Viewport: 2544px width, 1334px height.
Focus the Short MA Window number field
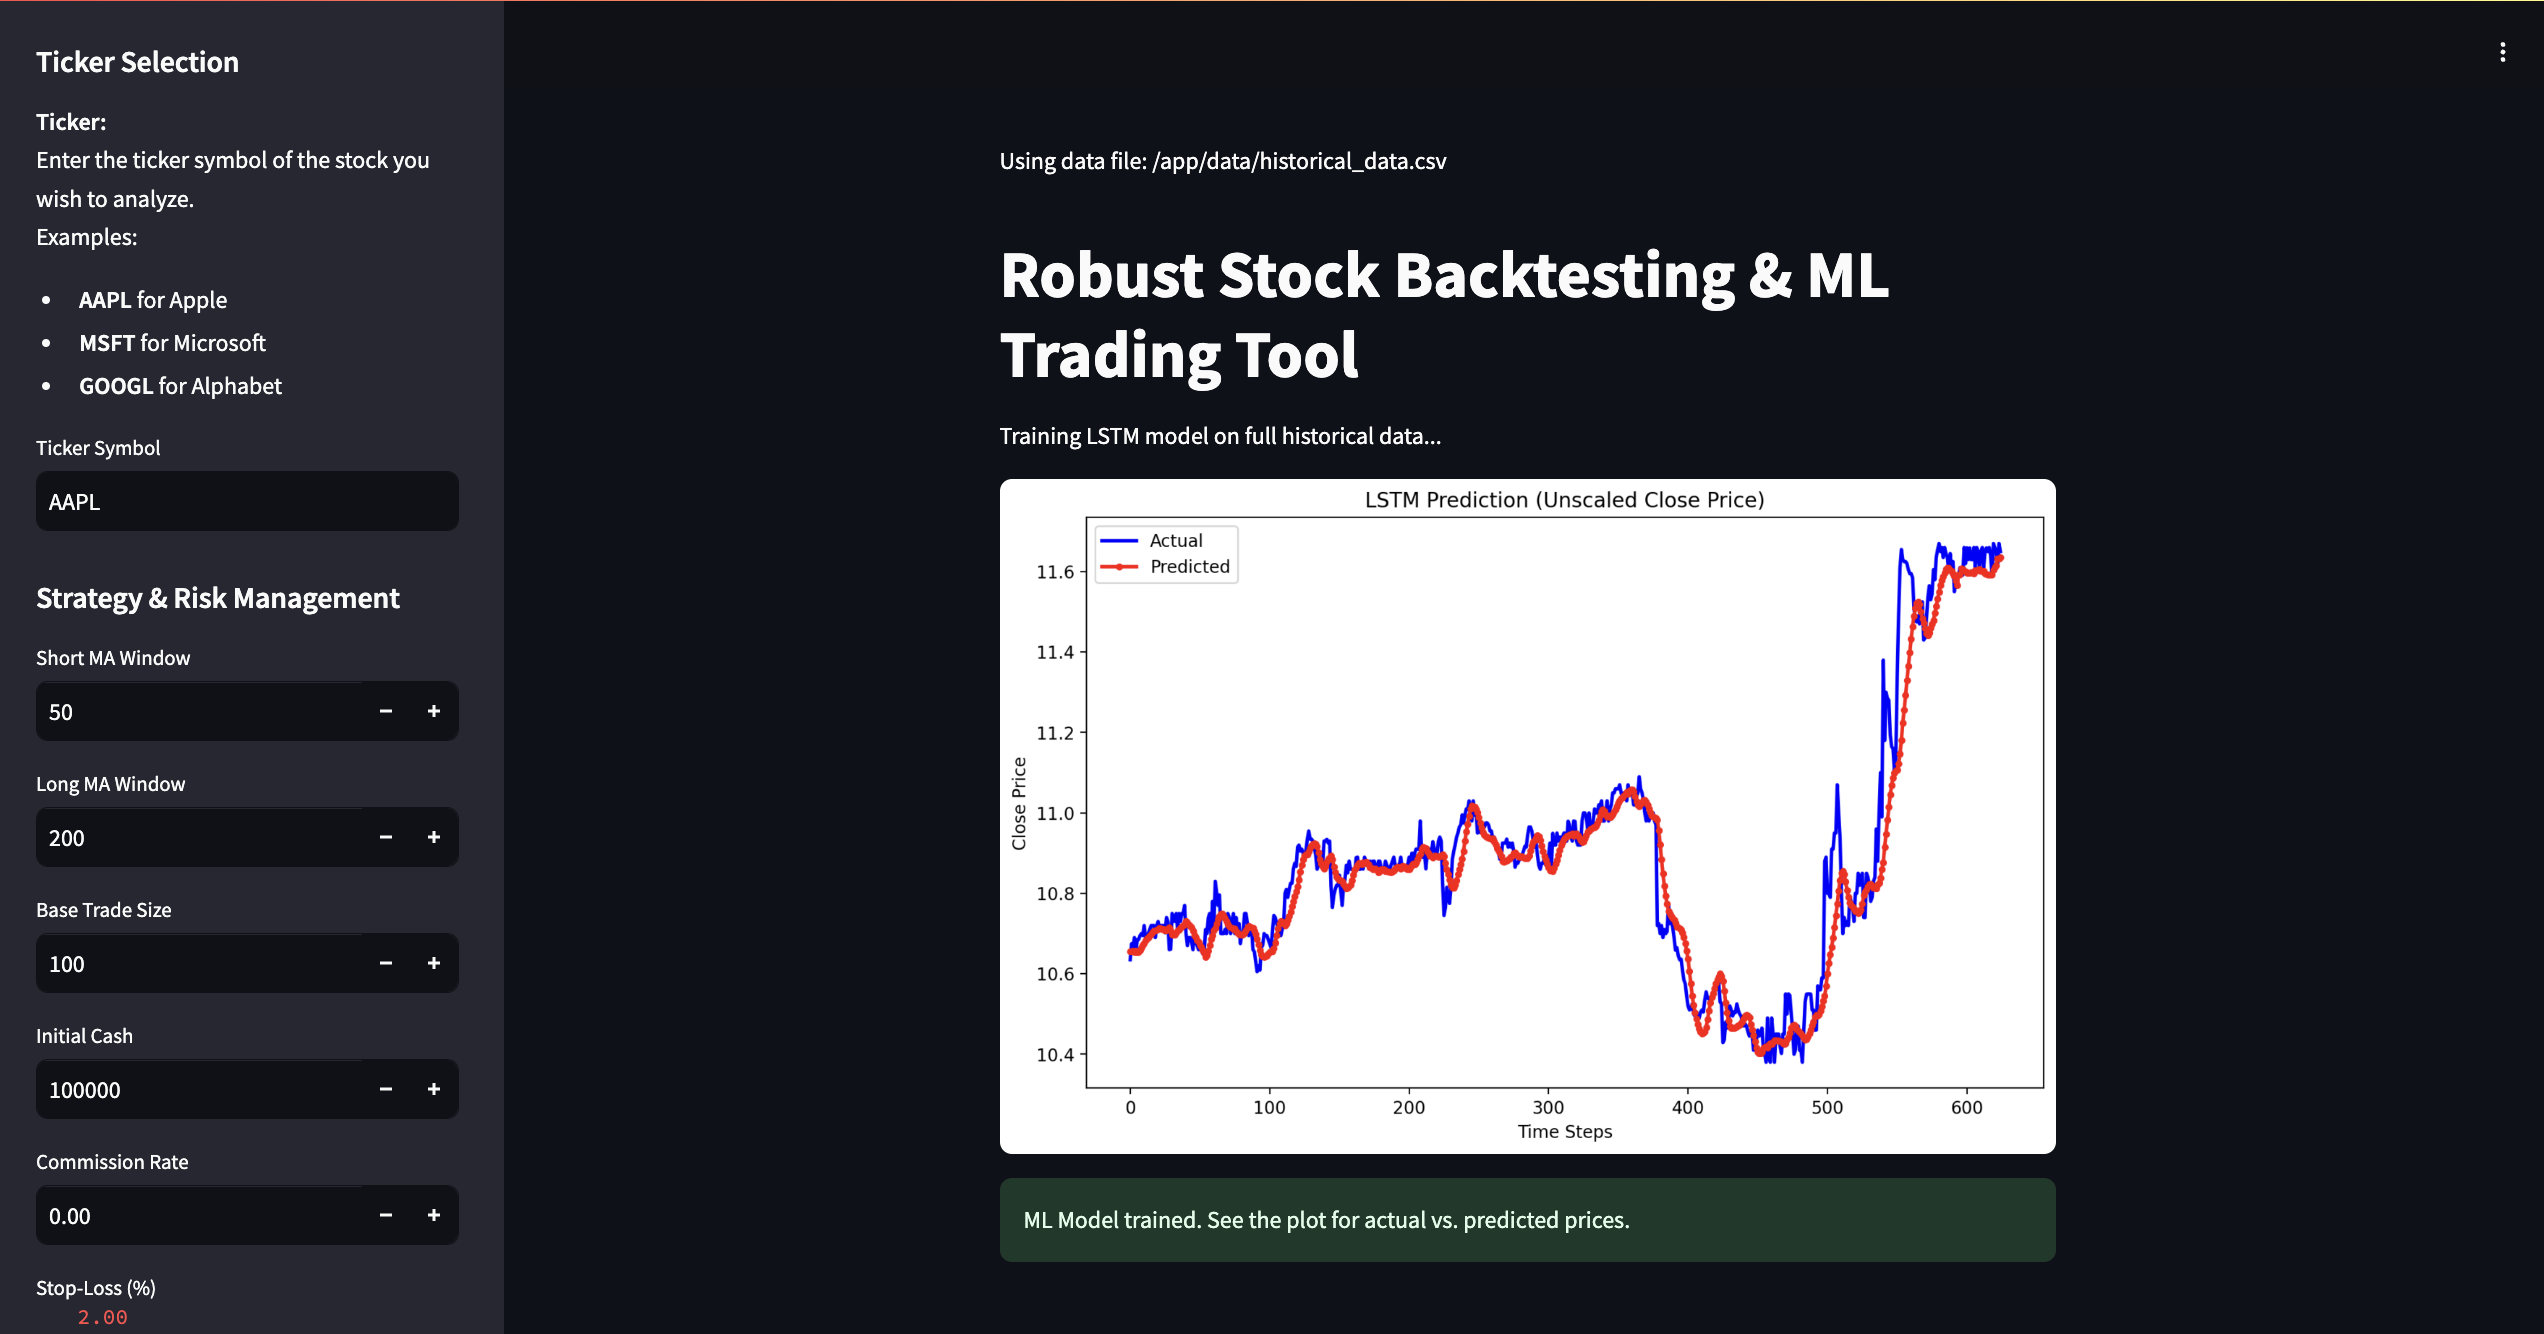(200, 712)
